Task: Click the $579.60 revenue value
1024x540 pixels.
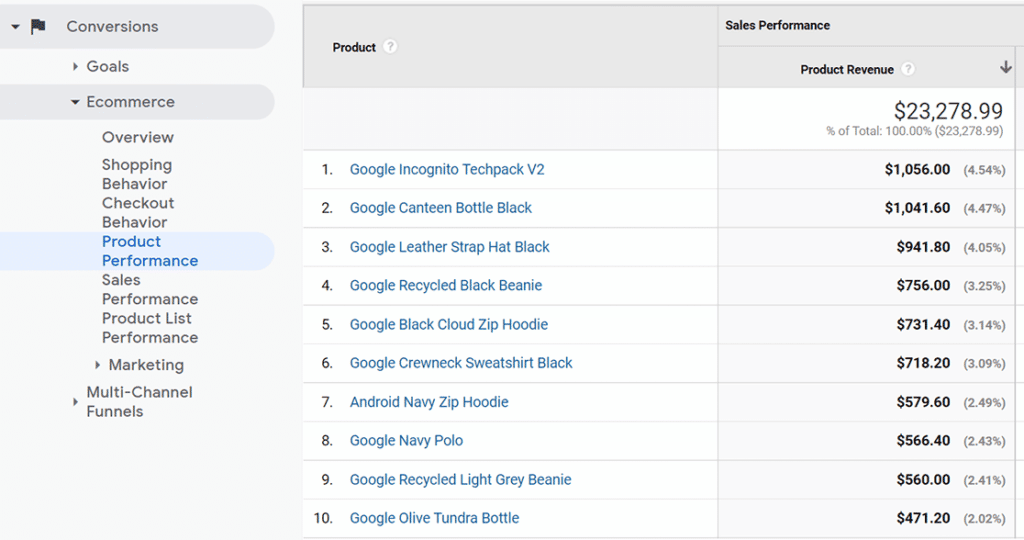Action: pyautogui.click(x=923, y=402)
